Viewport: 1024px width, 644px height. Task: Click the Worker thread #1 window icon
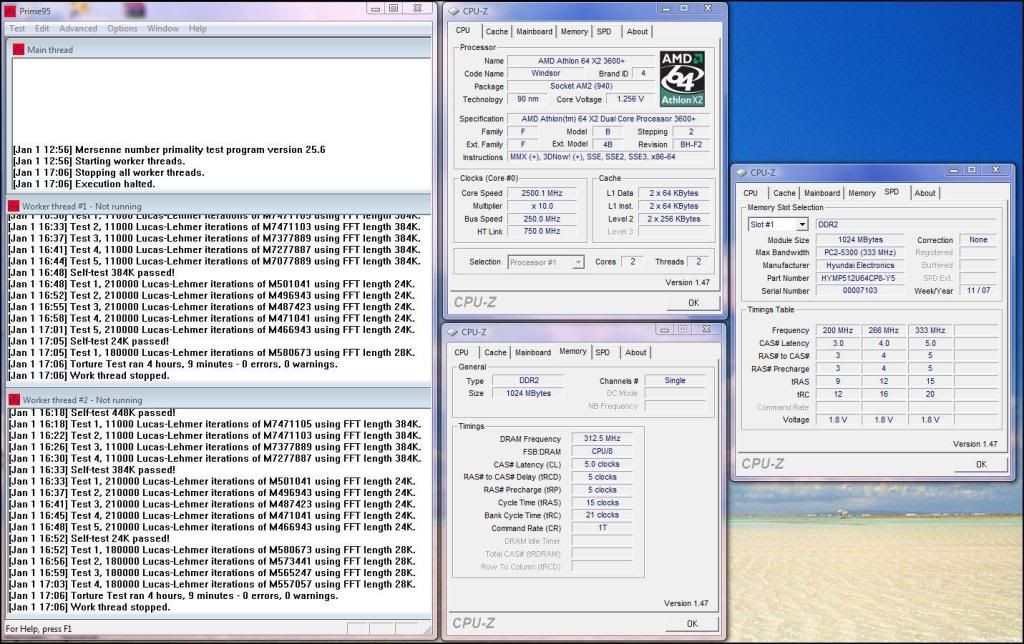(x=13, y=205)
